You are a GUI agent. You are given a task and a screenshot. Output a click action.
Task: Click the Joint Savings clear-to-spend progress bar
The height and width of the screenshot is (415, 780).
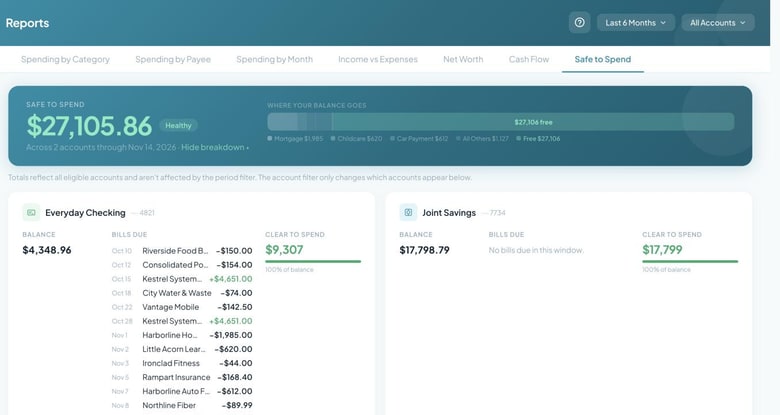[x=690, y=261]
